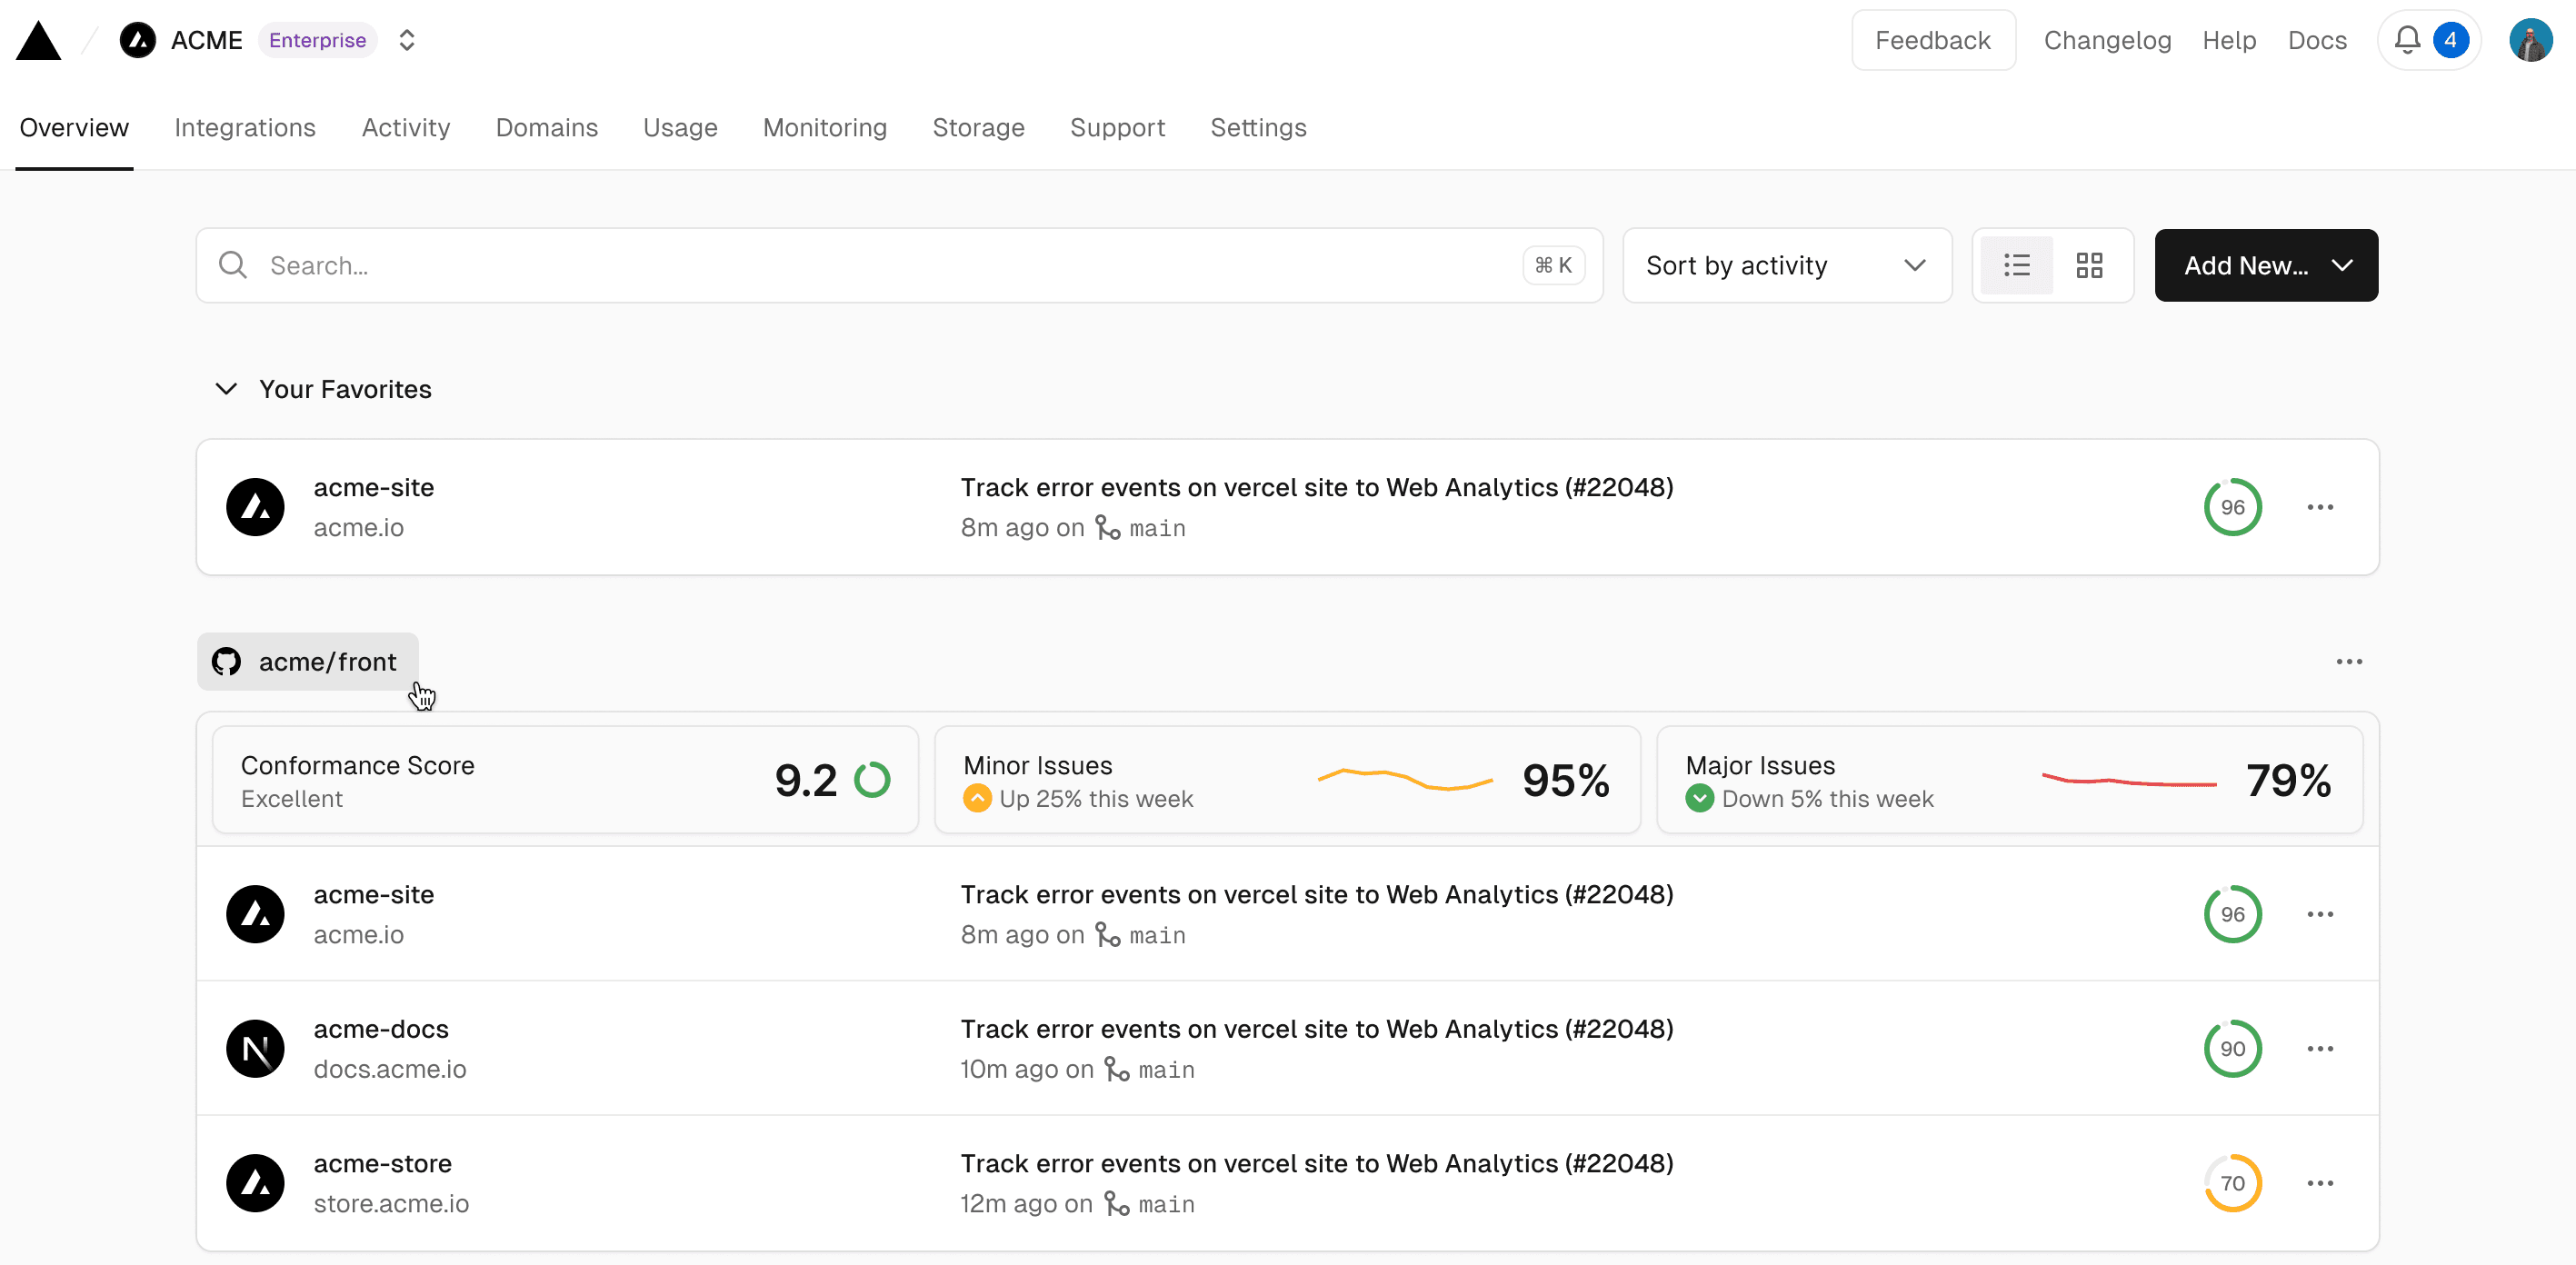Click the list view icon in toolbar

2017,264
